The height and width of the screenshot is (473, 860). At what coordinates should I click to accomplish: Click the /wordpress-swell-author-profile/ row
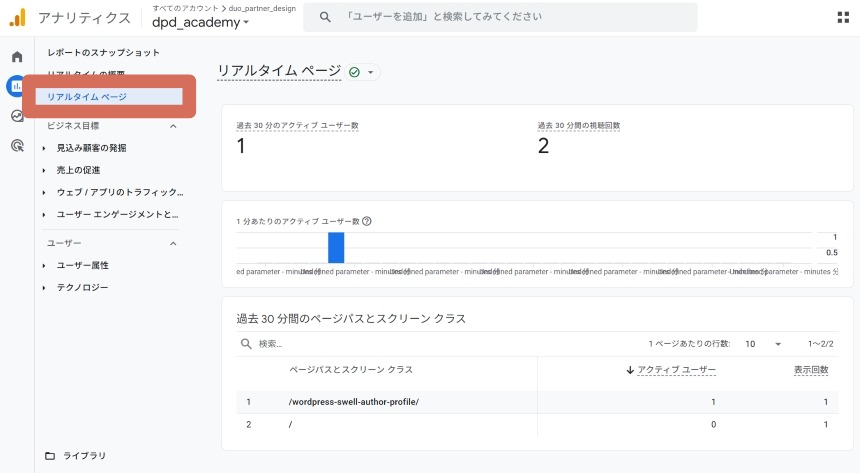click(x=353, y=402)
